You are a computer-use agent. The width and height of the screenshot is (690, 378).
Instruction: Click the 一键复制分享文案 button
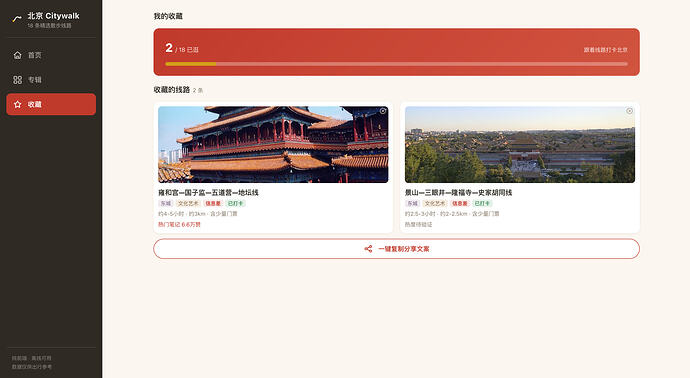click(x=396, y=249)
